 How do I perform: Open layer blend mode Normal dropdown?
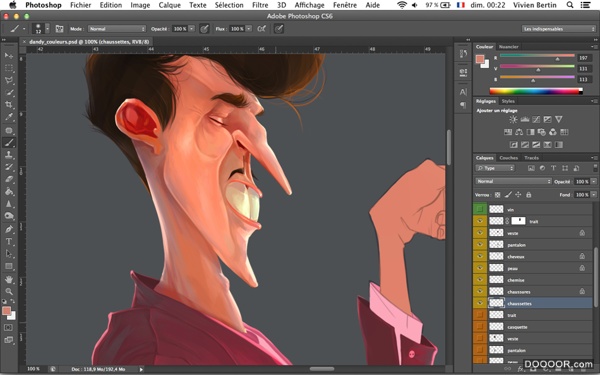(x=514, y=181)
